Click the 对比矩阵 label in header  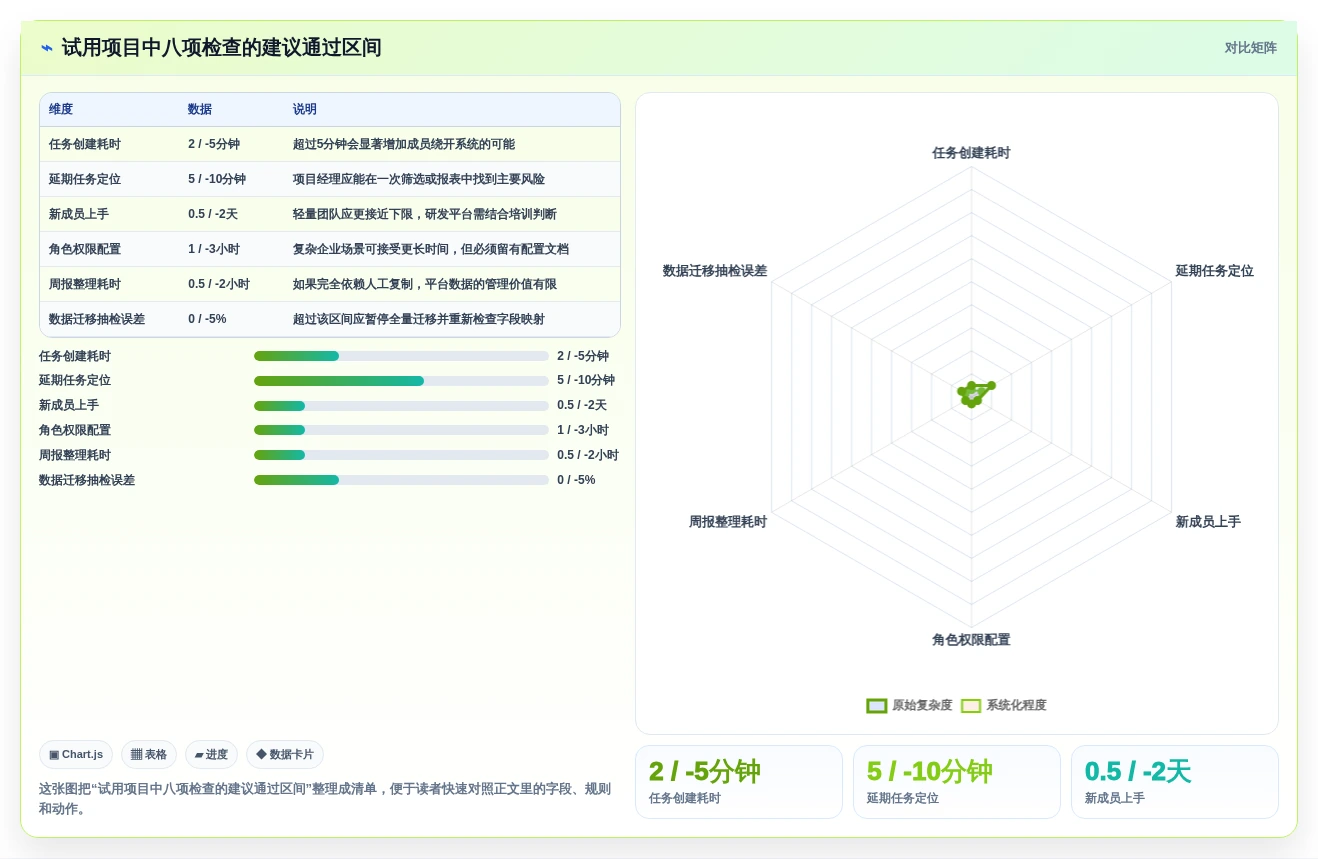[x=1250, y=48]
